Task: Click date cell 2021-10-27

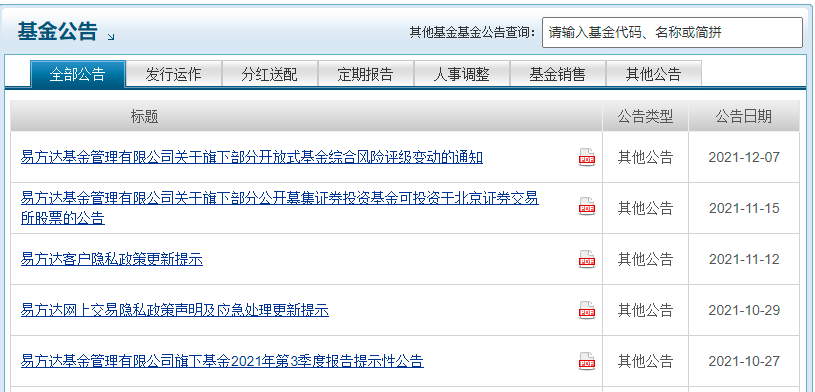Action: [x=744, y=361]
